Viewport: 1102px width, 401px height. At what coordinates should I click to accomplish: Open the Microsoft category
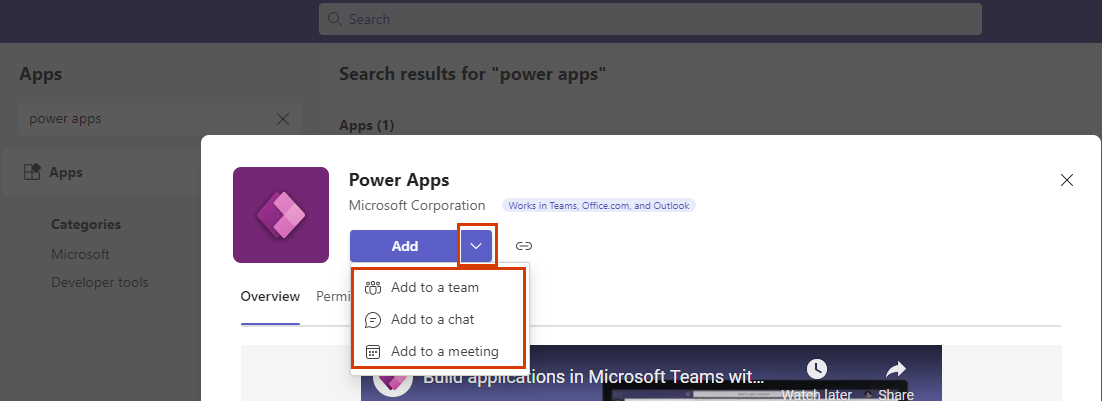(x=81, y=254)
